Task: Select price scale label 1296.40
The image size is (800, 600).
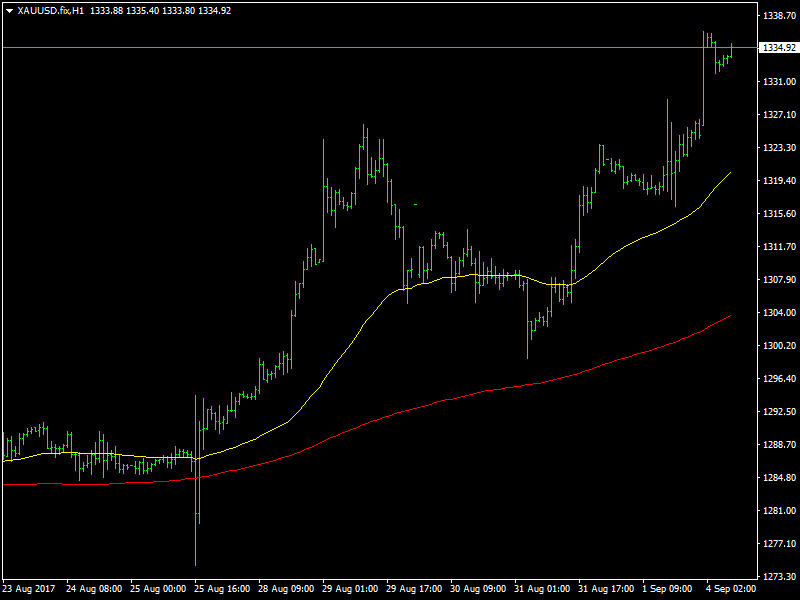Action: (x=779, y=379)
